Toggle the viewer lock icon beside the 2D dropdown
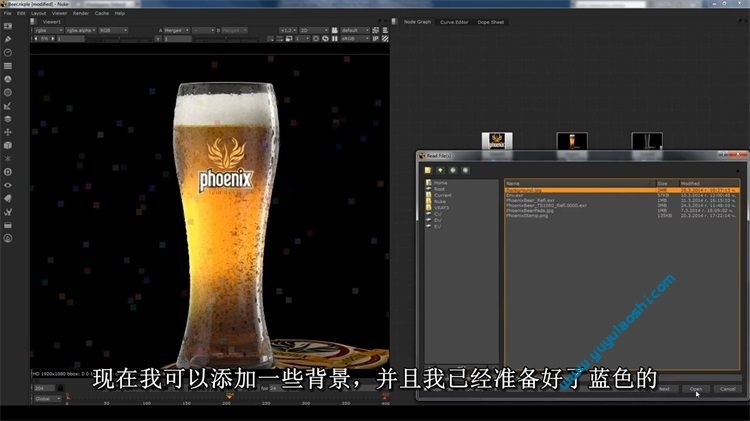The image size is (750, 421). [x=335, y=30]
